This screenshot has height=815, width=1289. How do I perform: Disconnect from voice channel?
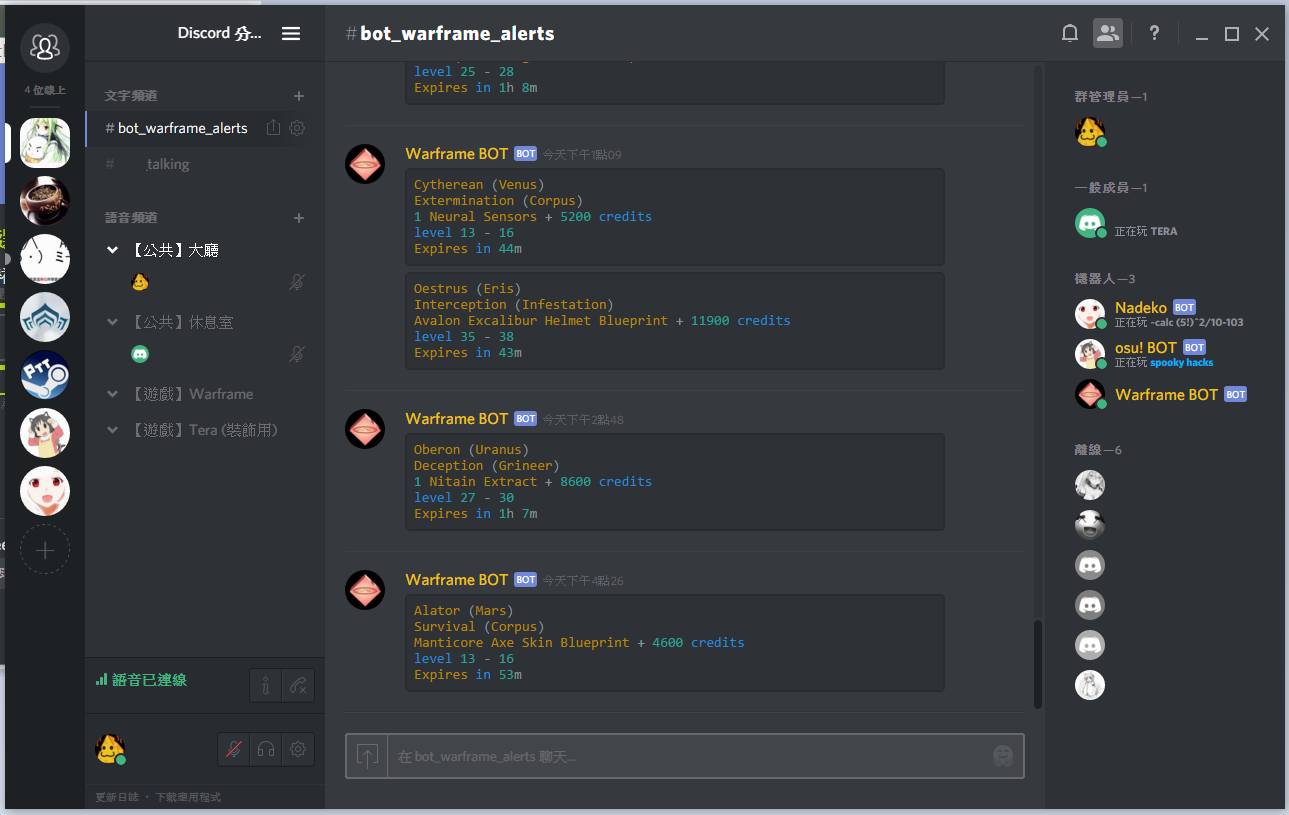coord(298,686)
